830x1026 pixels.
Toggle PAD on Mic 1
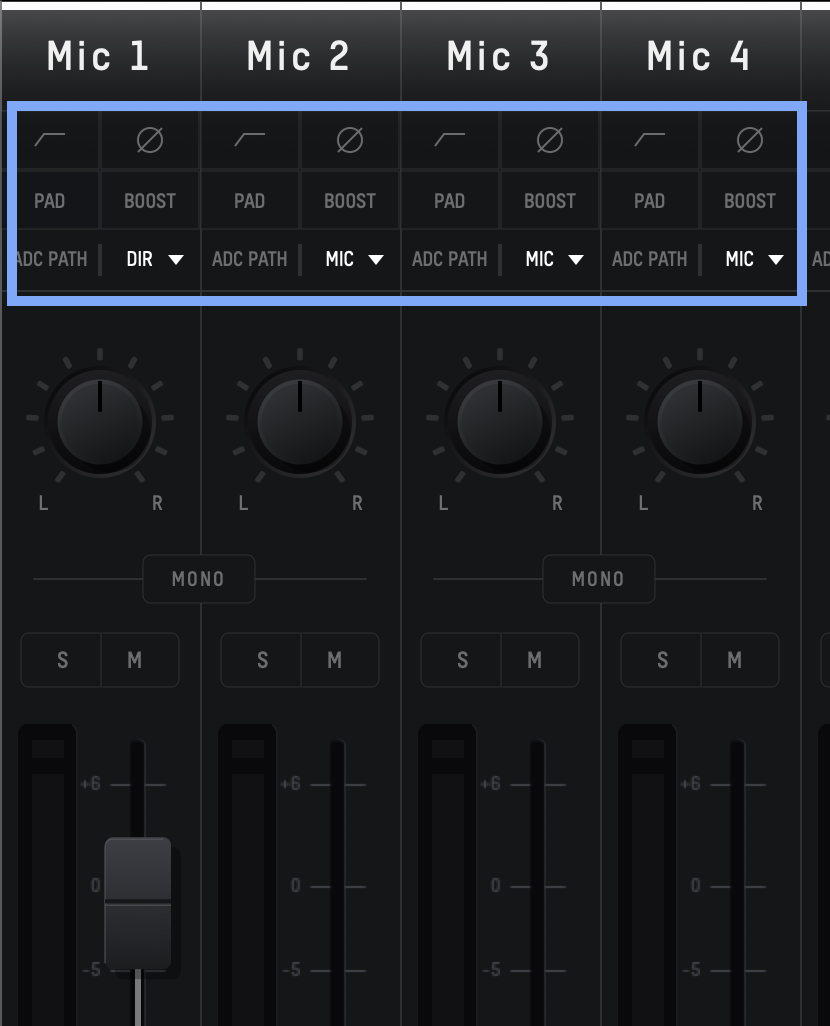pyautogui.click(x=50, y=200)
